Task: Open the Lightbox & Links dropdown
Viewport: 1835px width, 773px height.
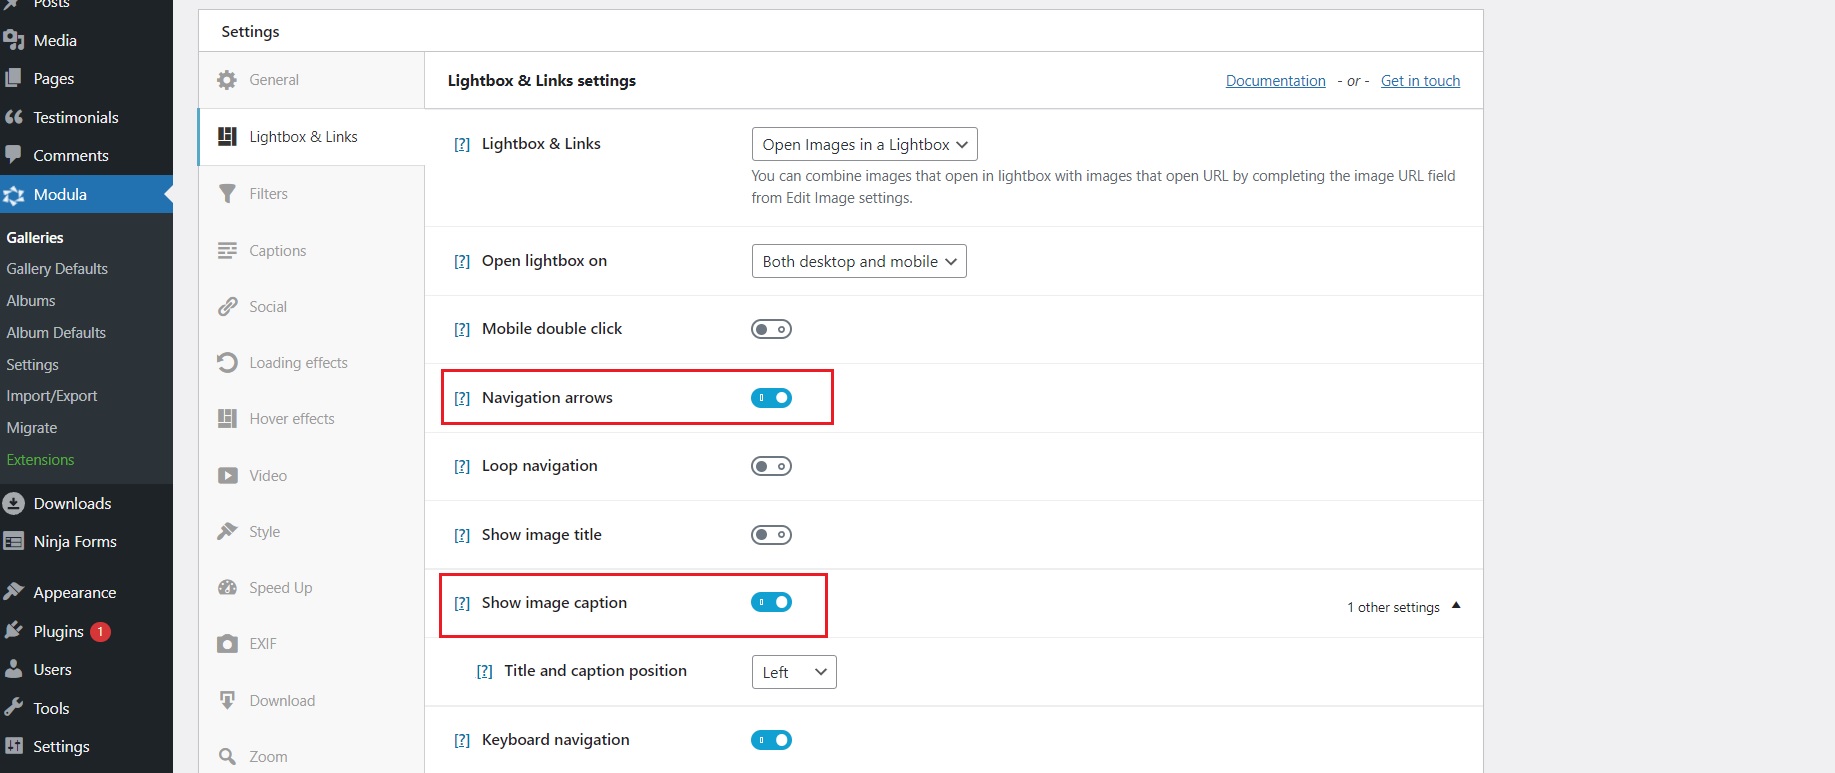Action: tap(863, 143)
